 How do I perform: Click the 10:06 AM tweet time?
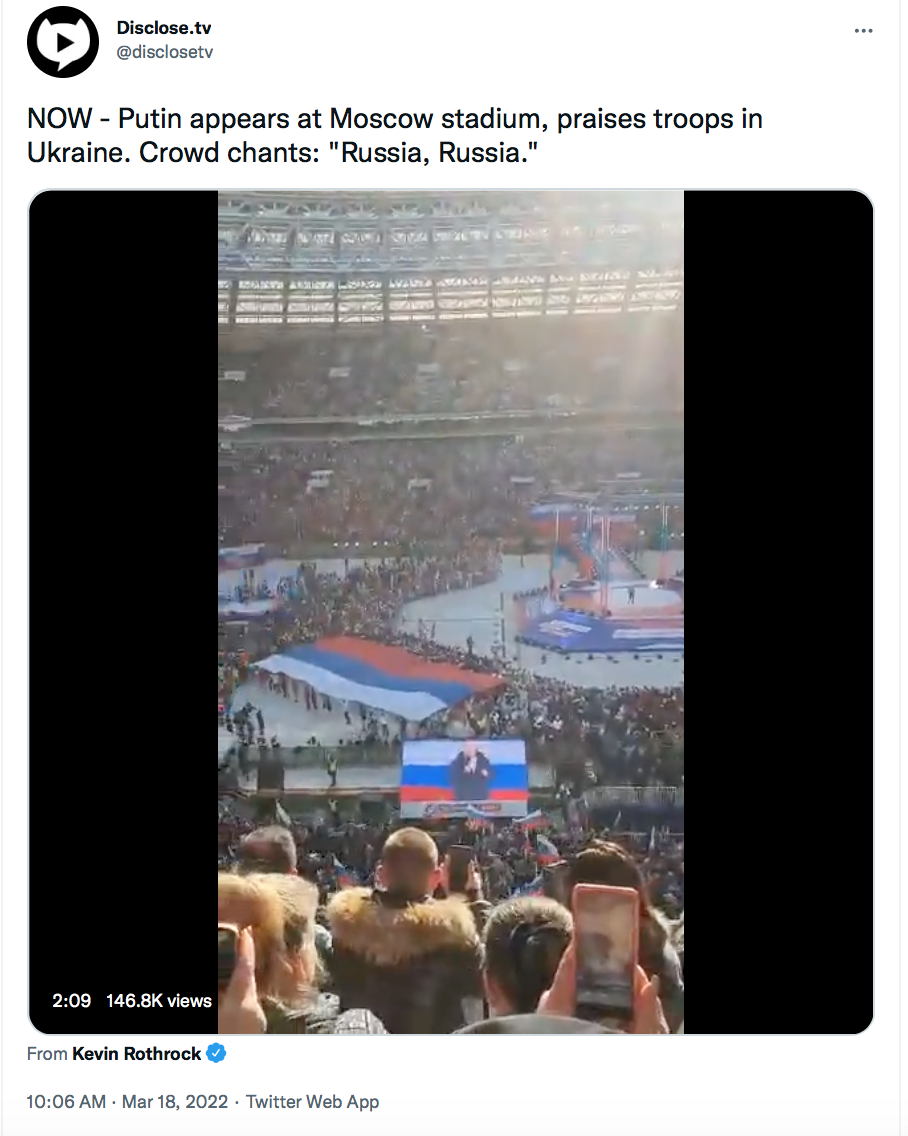66,1102
